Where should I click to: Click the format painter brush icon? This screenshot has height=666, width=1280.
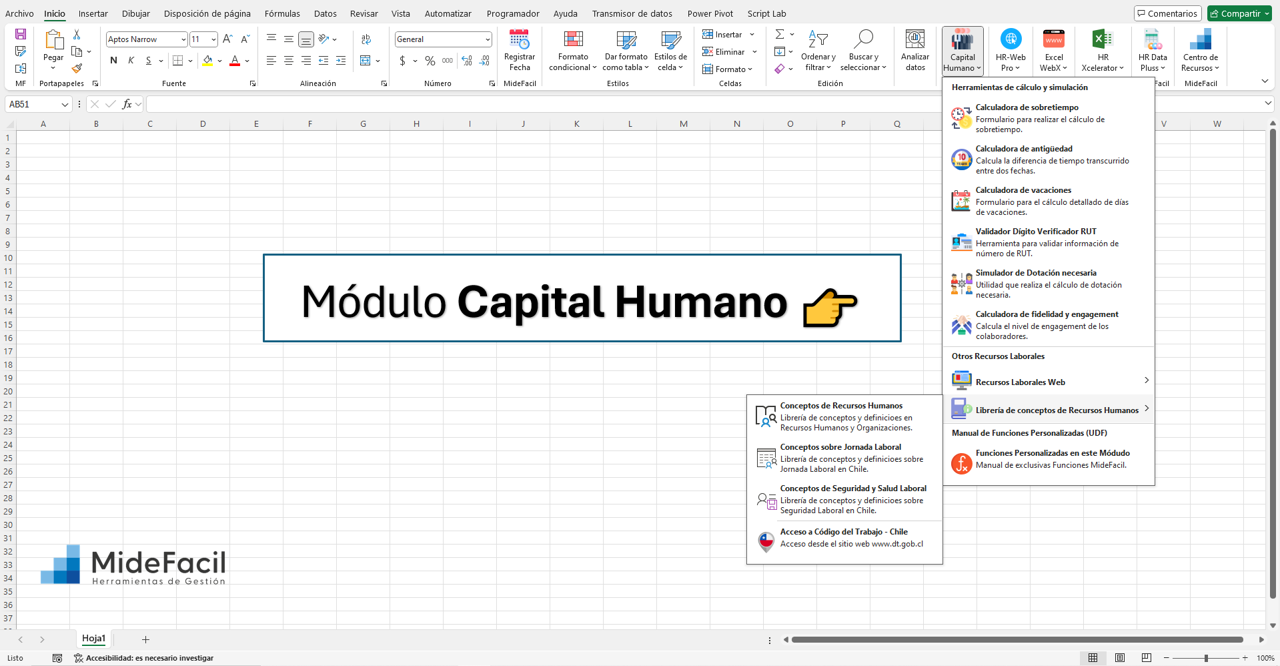point(77,68)
